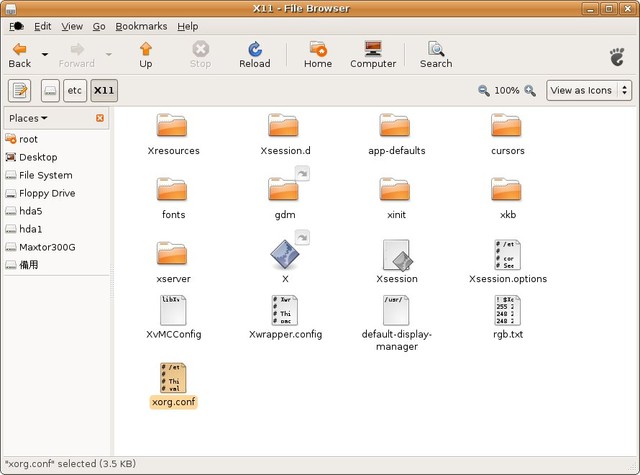640x475 pixels.
Task: Select the xinit folder icon
Action: [x=395, y=189]
